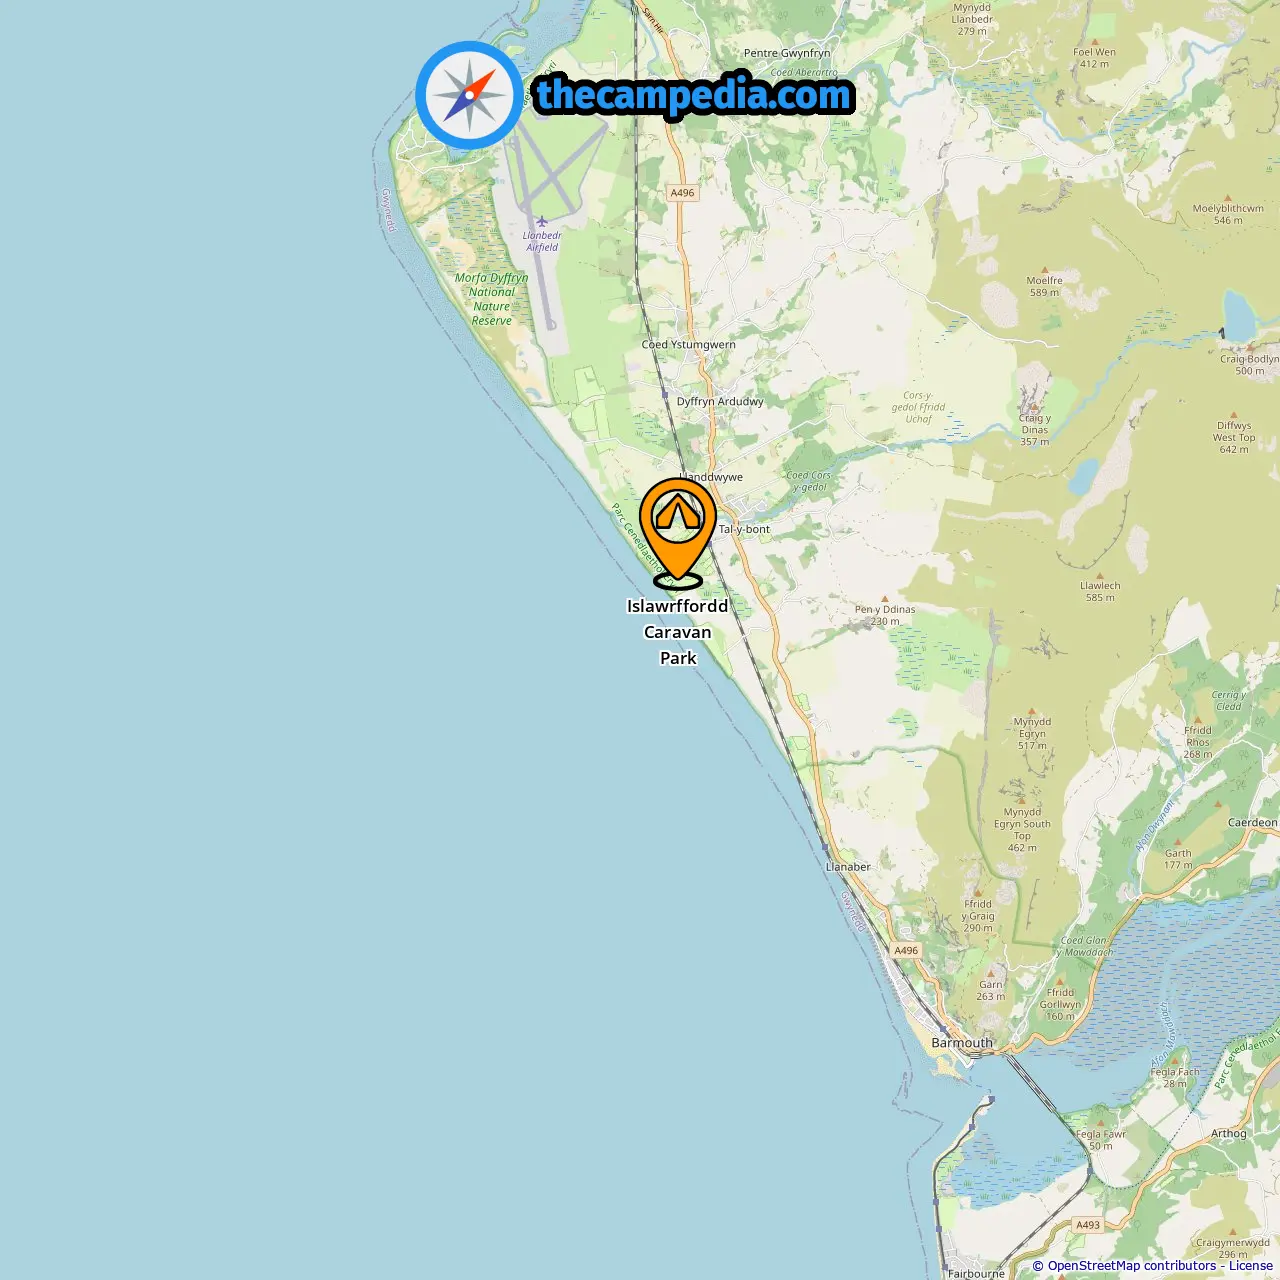Click the Llanaber village label
This screenshot has width=1280, height=1280.
[848, 867]
